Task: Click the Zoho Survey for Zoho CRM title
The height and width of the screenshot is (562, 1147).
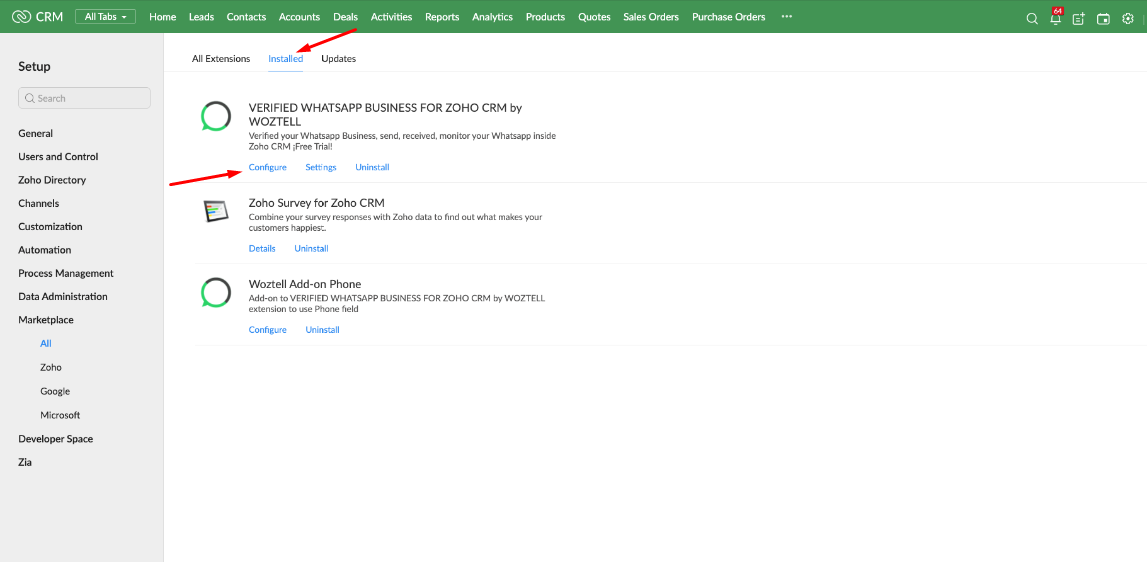Action: tap(317, 203)
